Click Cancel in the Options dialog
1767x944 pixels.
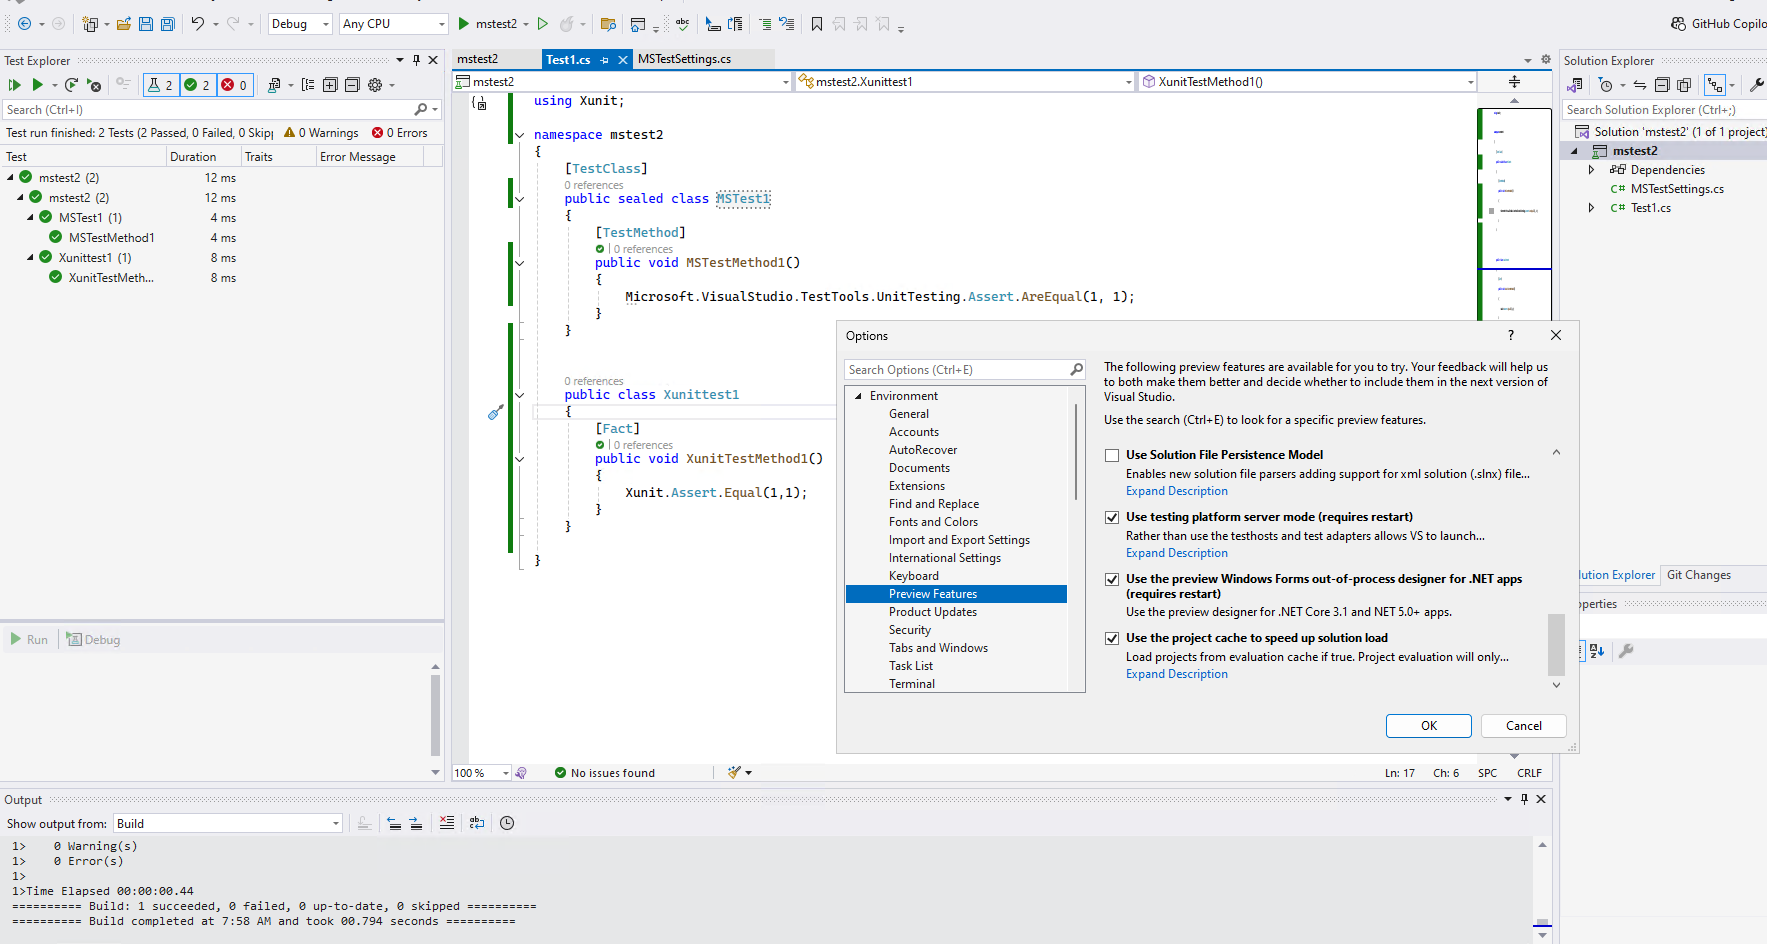(x=1523, y=726)
